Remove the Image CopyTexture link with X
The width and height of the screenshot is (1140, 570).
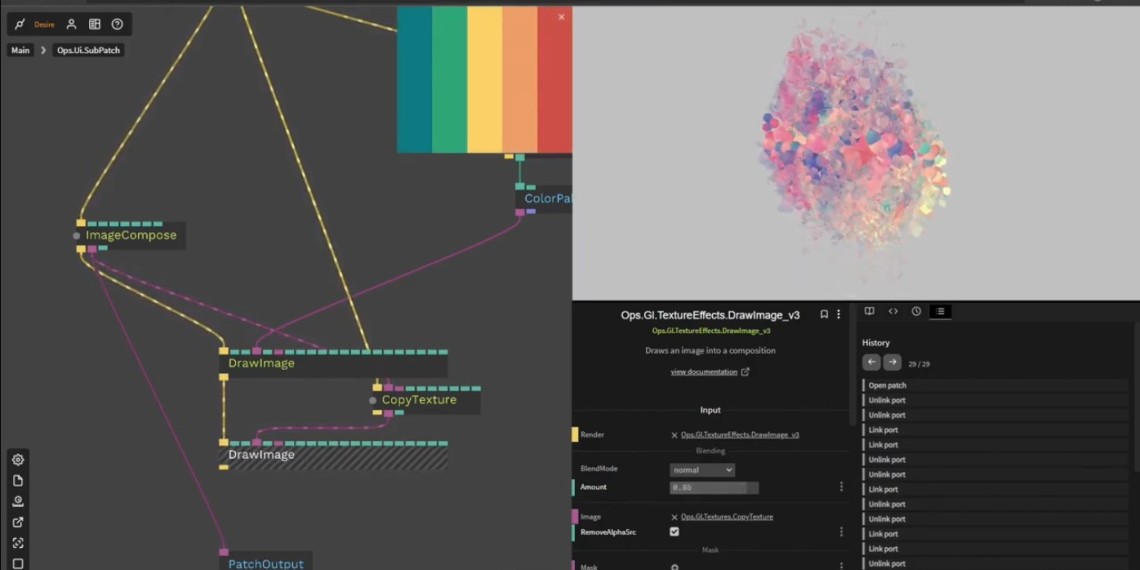[x=674, y=517]
